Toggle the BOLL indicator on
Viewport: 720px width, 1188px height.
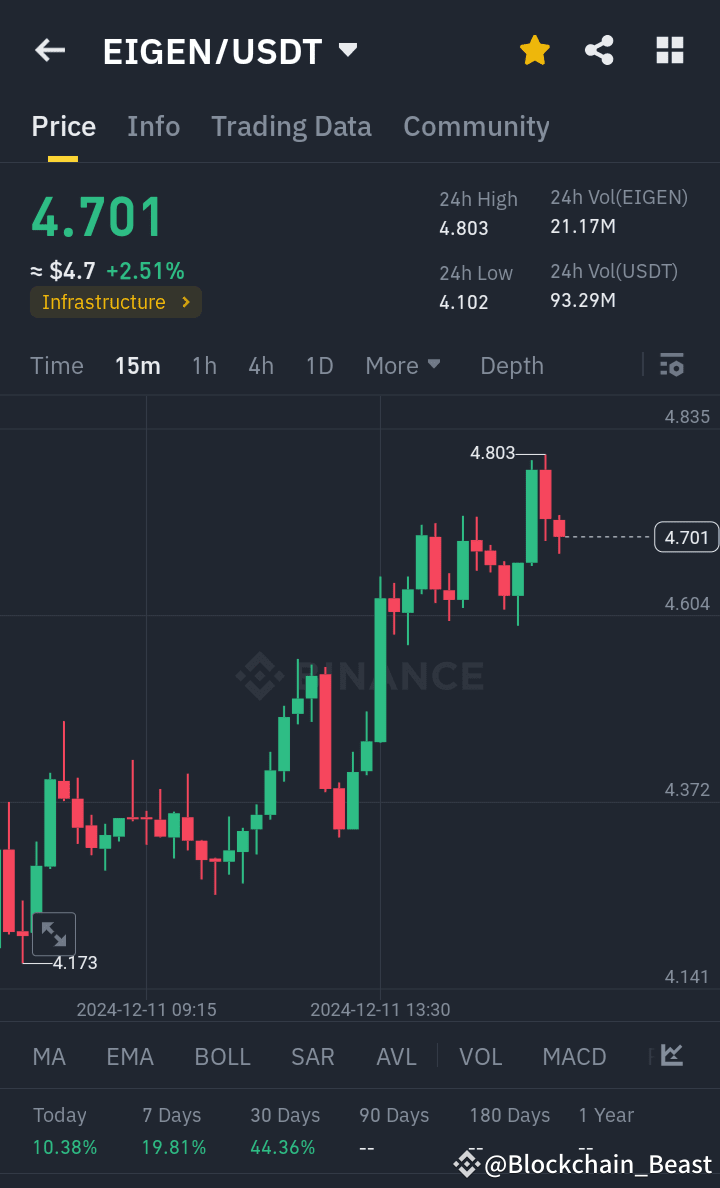click(222, 1056)
